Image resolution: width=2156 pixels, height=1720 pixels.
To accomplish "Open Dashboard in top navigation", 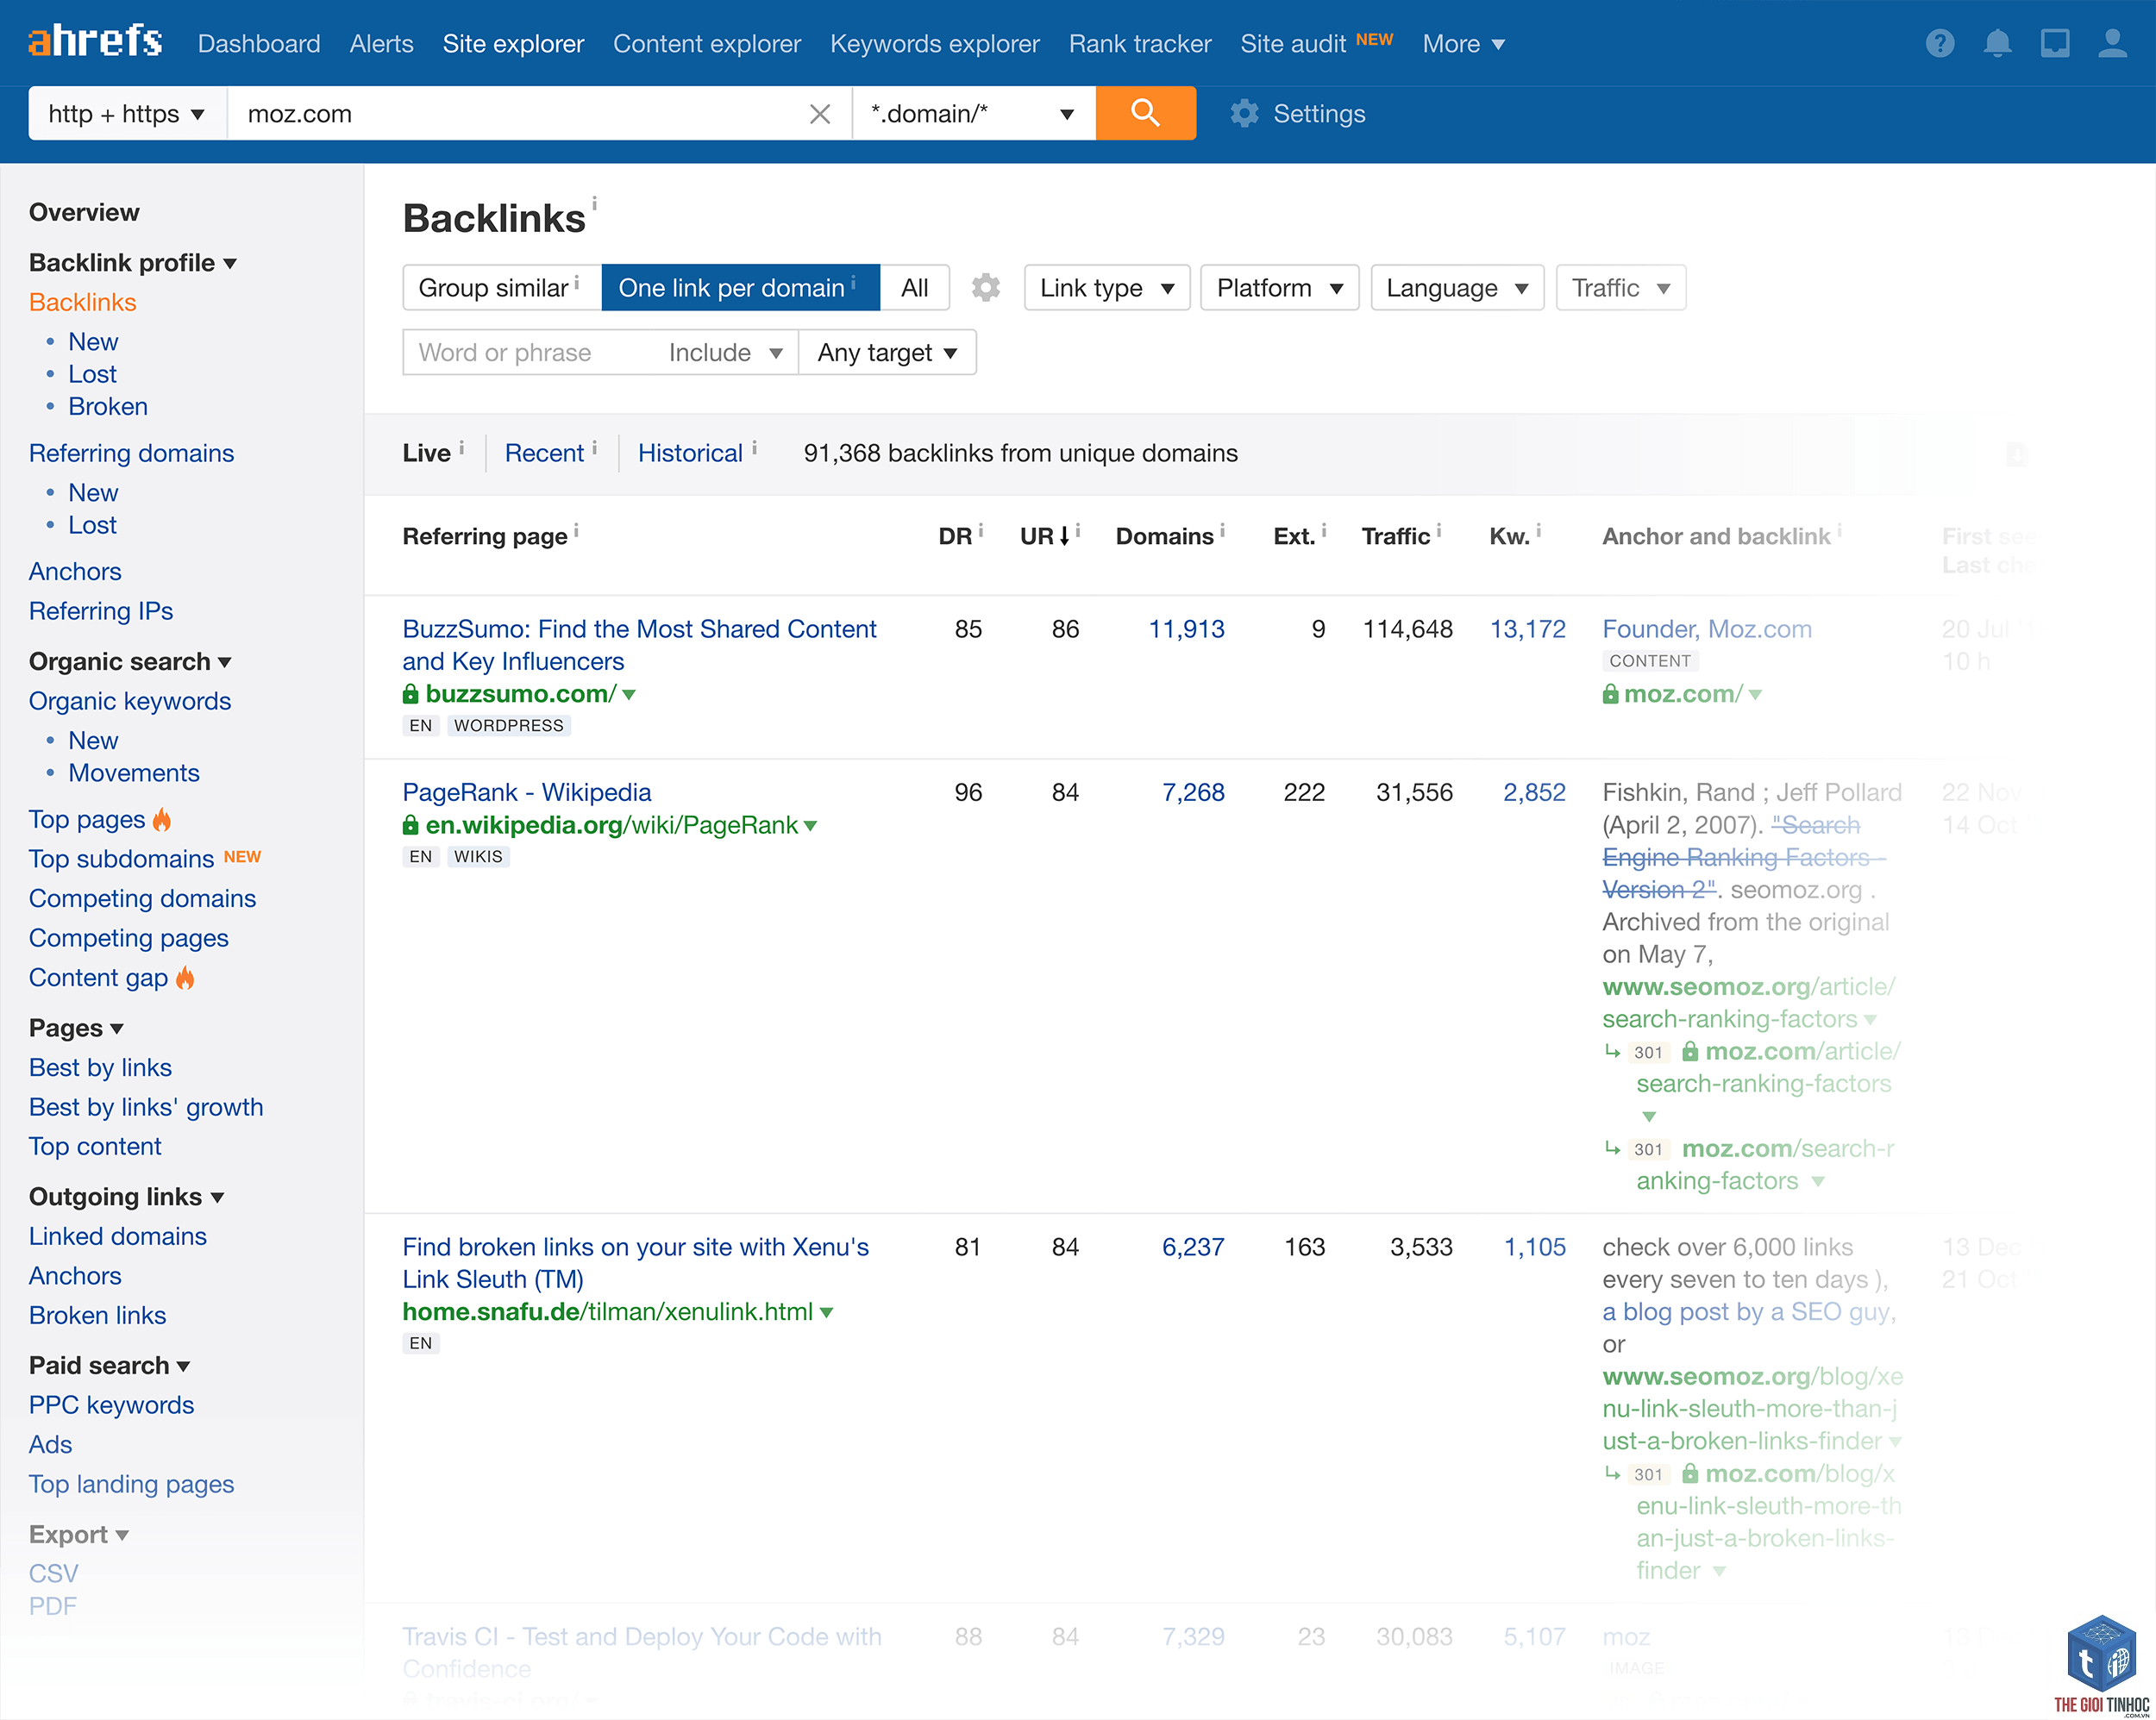I will [x=259, y=43].
